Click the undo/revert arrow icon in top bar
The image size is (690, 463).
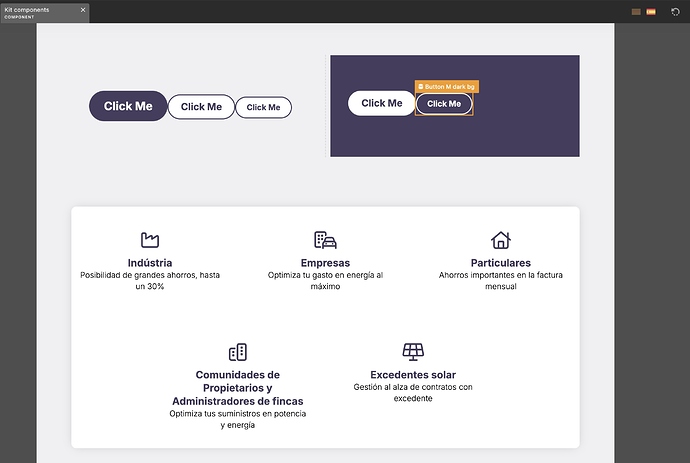click(x=675, y=11)
